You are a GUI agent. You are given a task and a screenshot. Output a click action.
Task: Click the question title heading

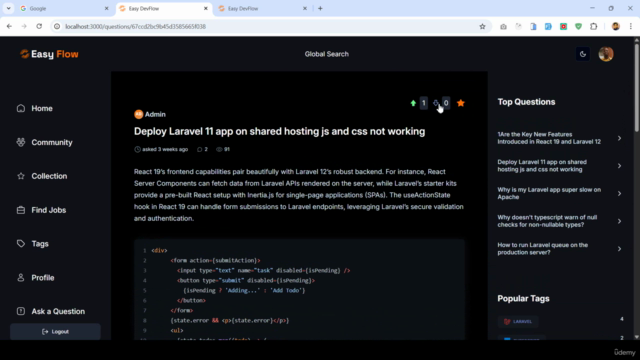pyautogui.click(x=280, y=131)
